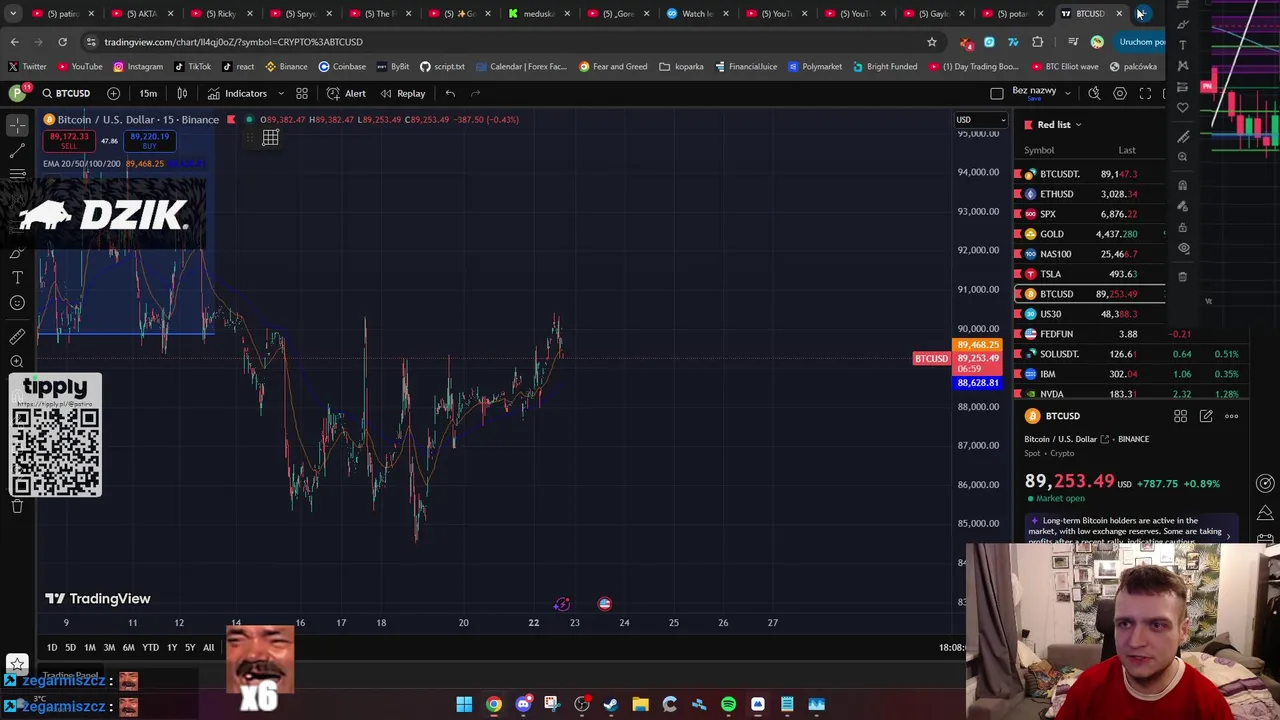Undo the last chart action
This screenshot has height=720, width=1280.
(x=450, y=93)
